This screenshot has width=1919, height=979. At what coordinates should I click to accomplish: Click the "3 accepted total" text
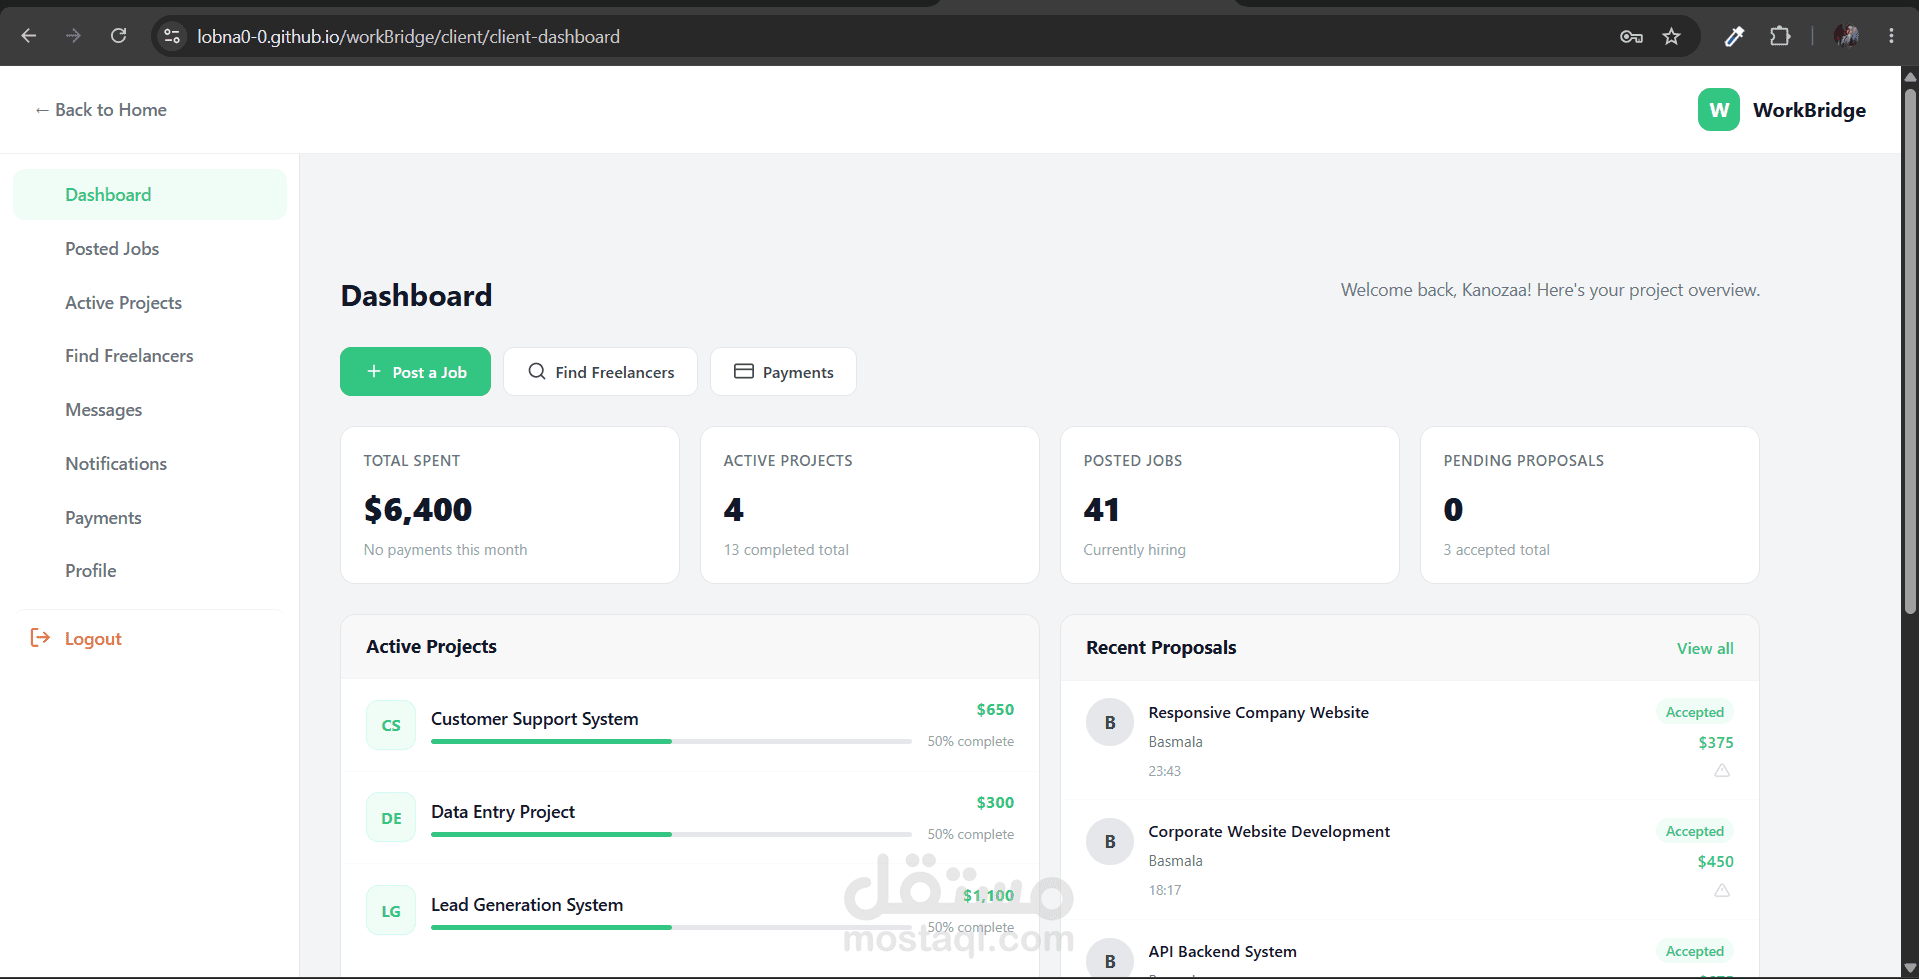[x=1497, y=550]
